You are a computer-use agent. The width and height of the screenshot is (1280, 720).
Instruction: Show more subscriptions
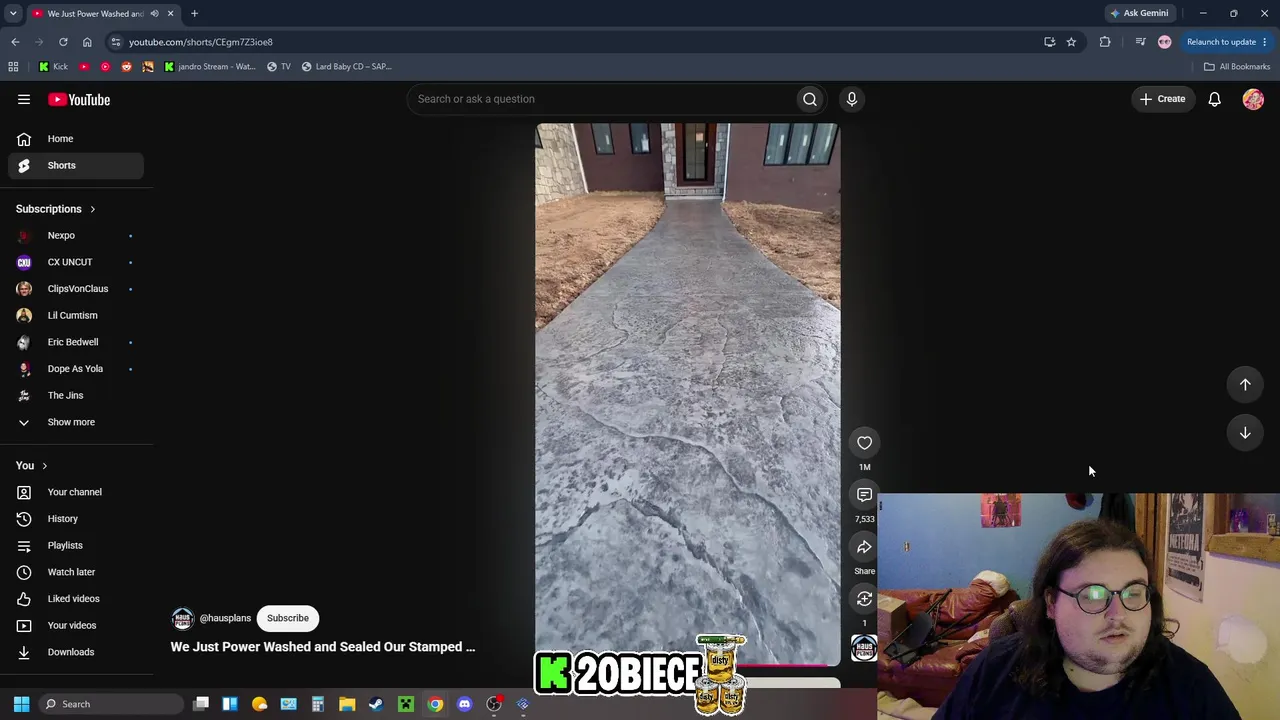pos(72,422)
